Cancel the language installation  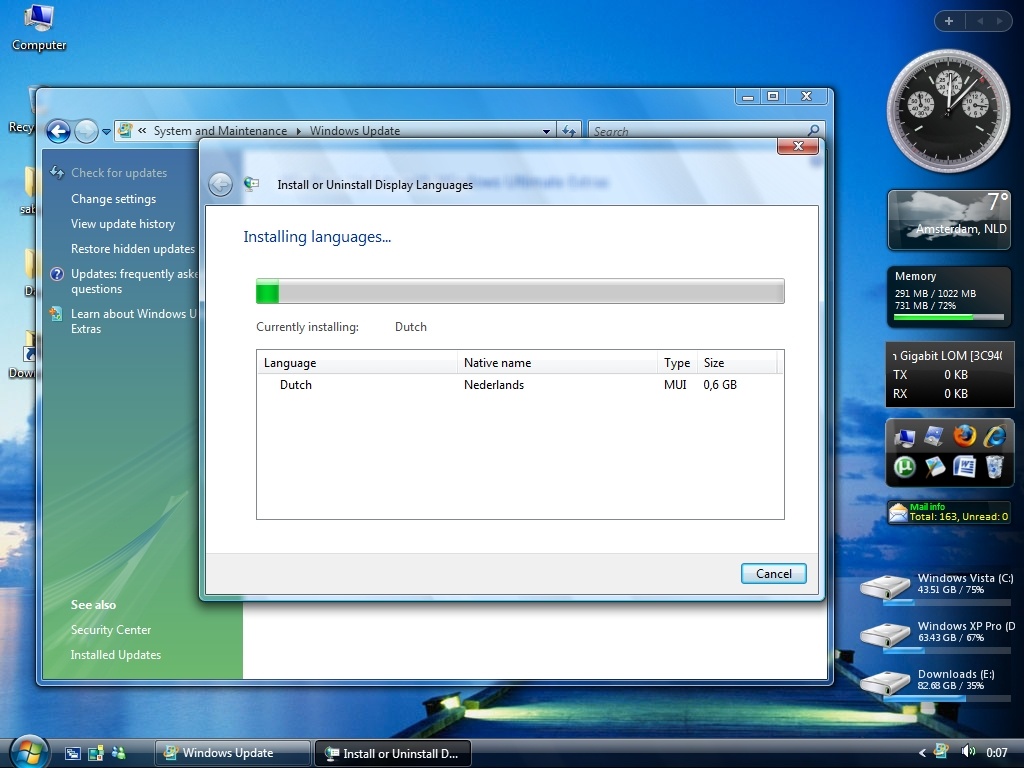tap(773, 573)
